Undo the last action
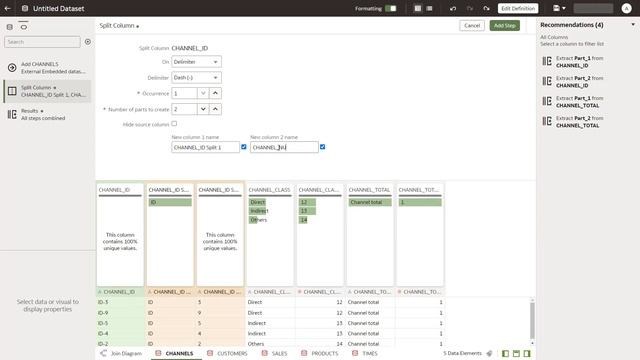640x360 pixels. [453, 8]
